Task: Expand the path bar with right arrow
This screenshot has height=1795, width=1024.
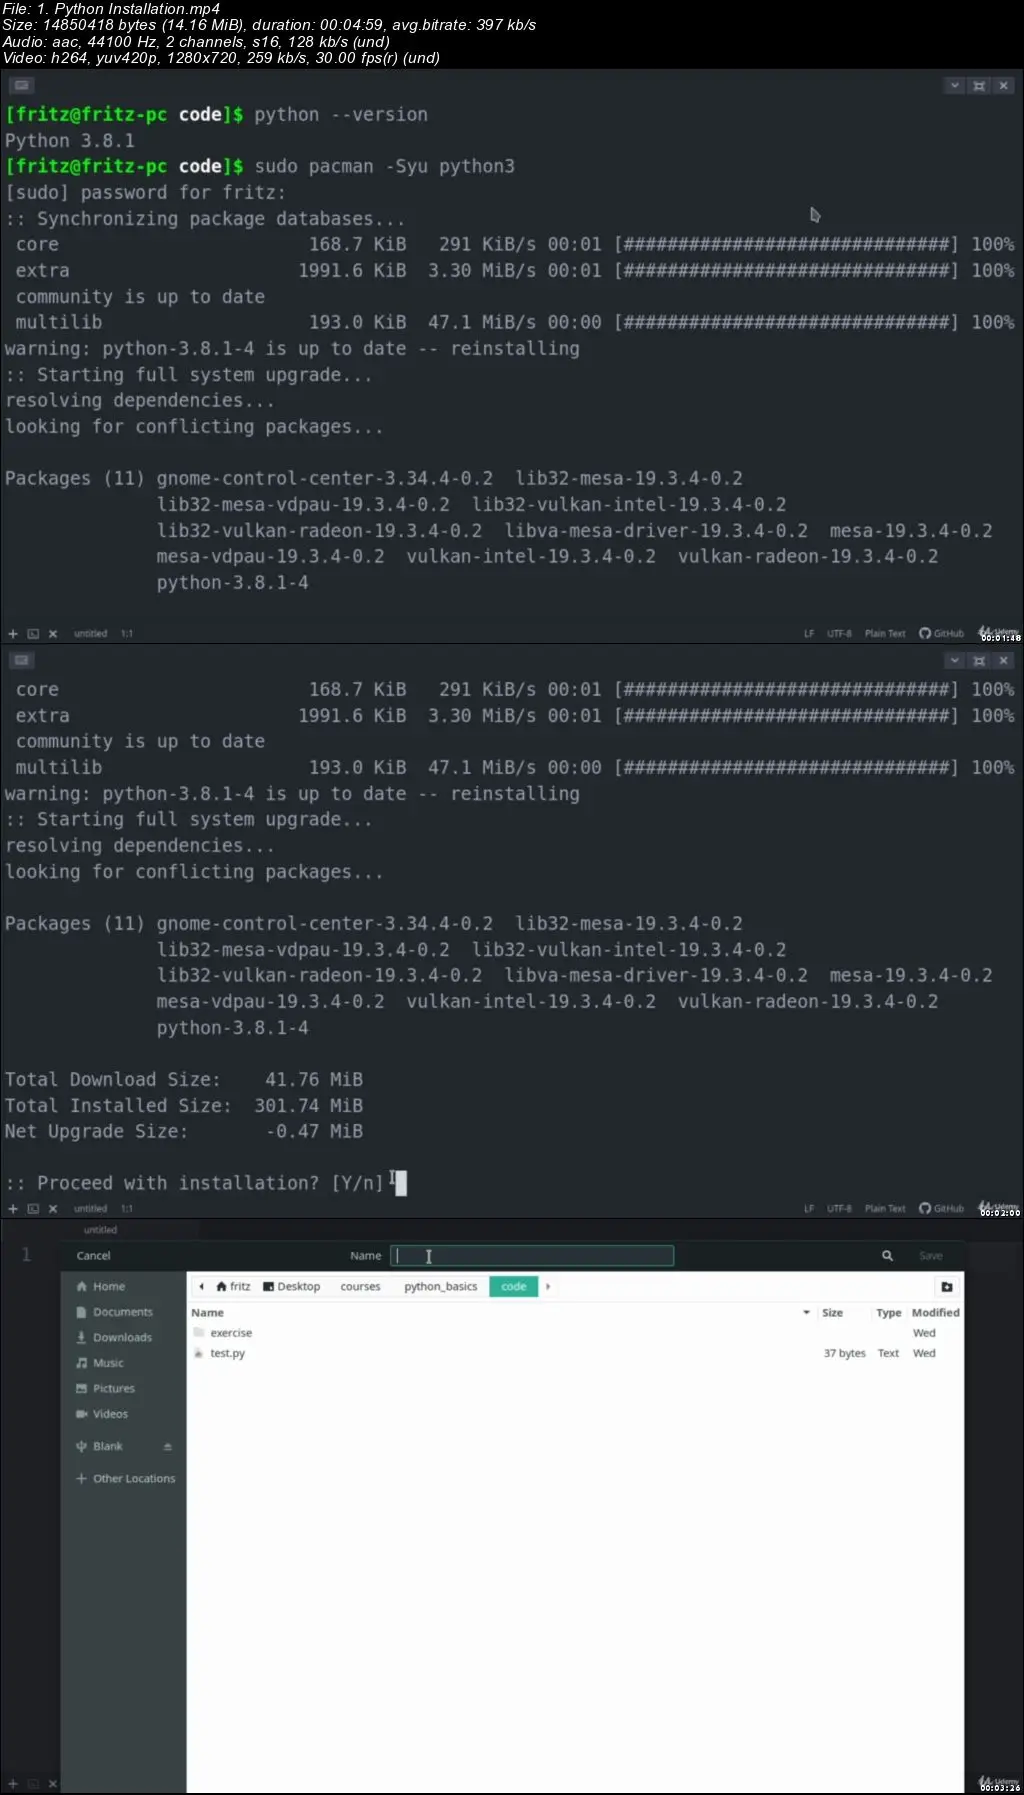Action: pyautogui.click(x=548, y=1287)
